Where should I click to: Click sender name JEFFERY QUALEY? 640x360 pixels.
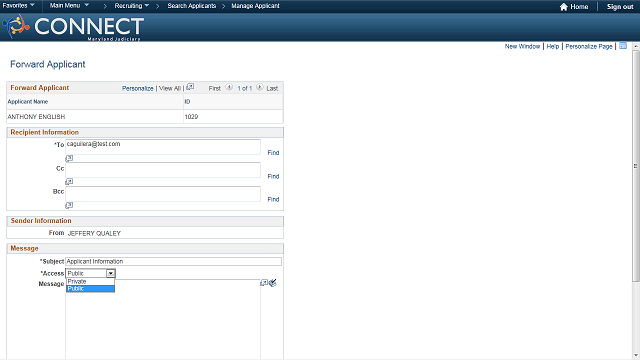coord(94,233)
